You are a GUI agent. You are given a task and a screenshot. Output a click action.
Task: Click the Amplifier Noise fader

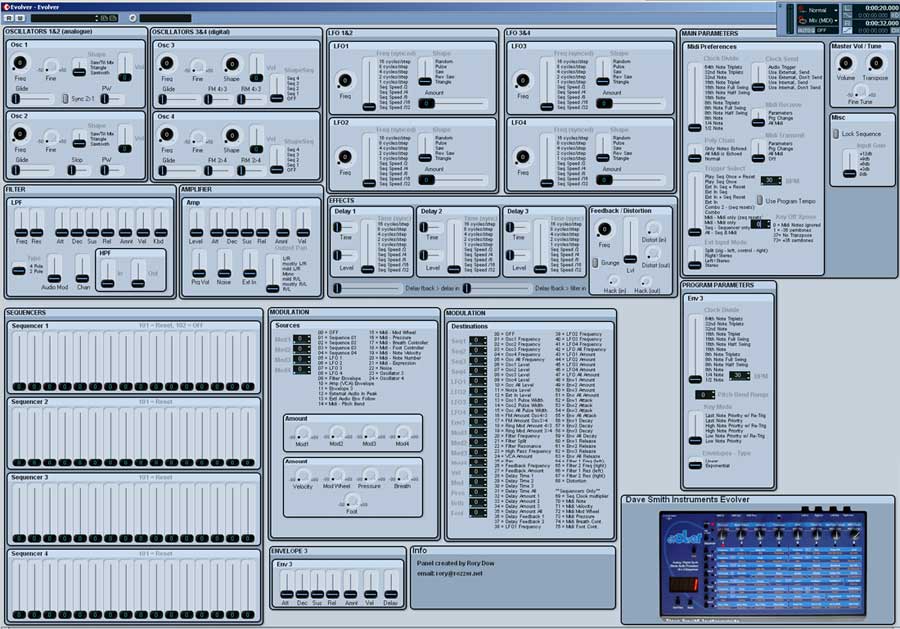224,265
